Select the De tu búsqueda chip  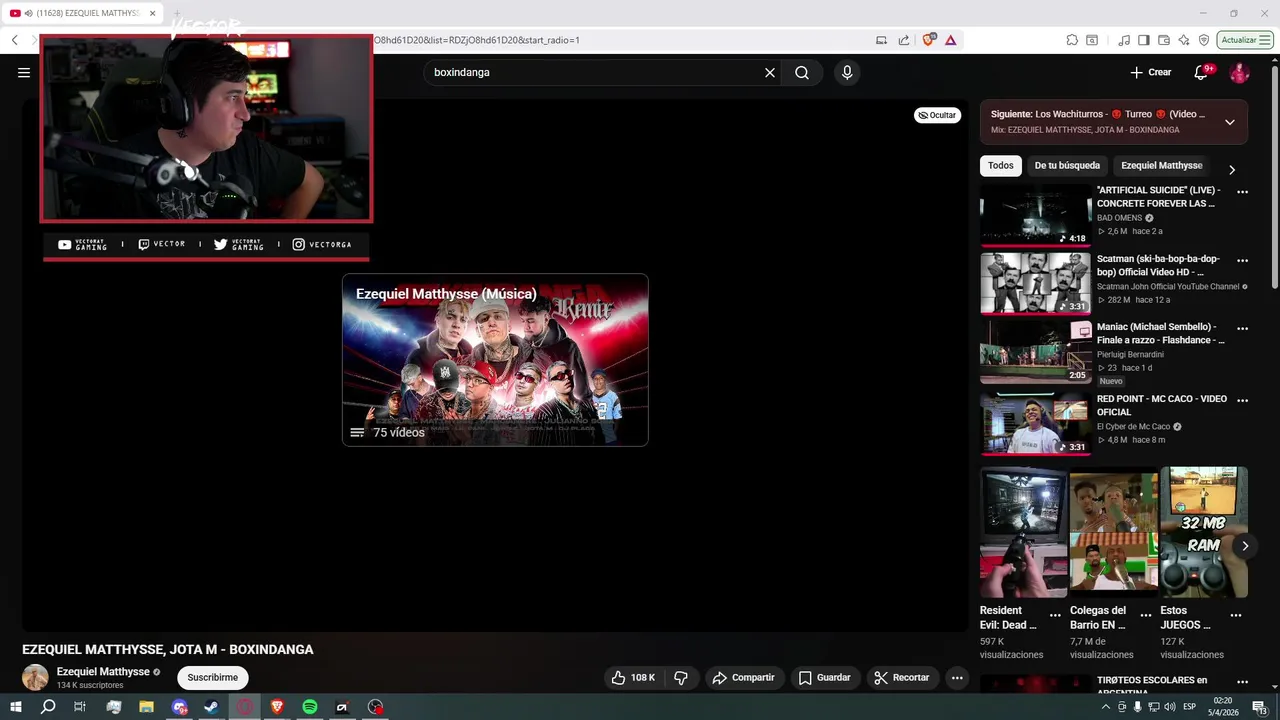(x=1067, y=166)
